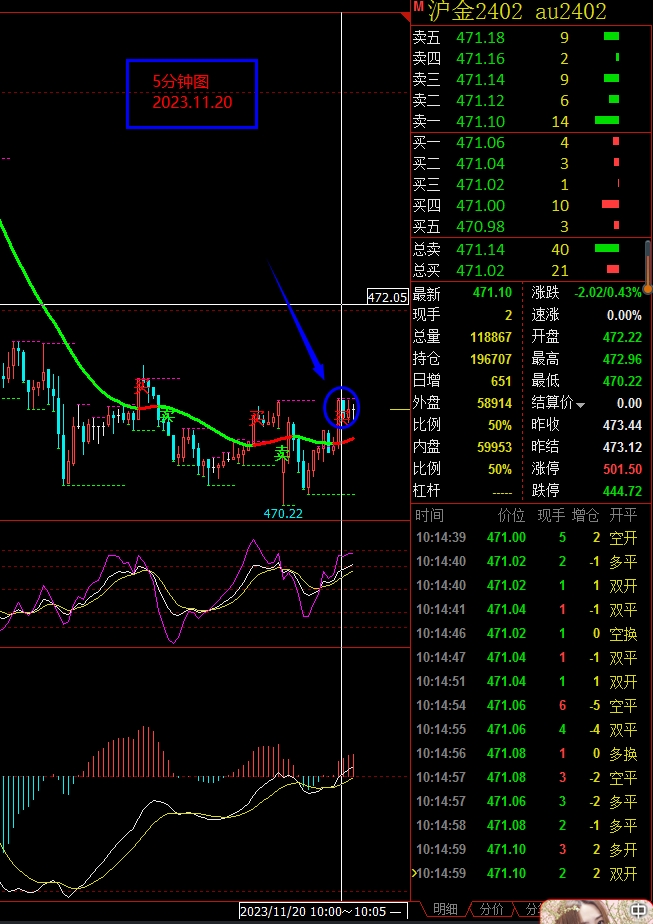Click the 472.05 crosshair price label

tap(387, 297)
